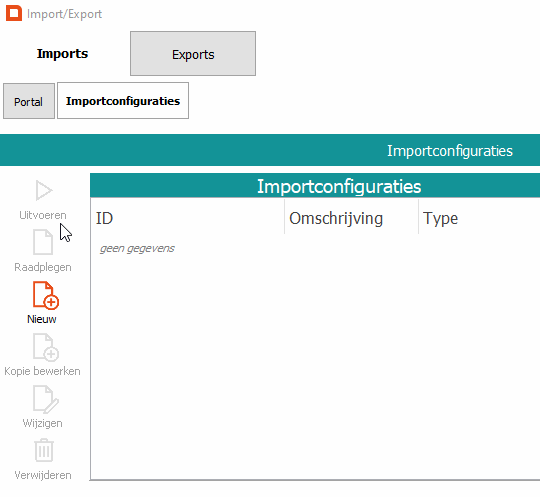The image size is (540, 497).
Task: Click the Nieuw text label
Action: tap(42, 319)
